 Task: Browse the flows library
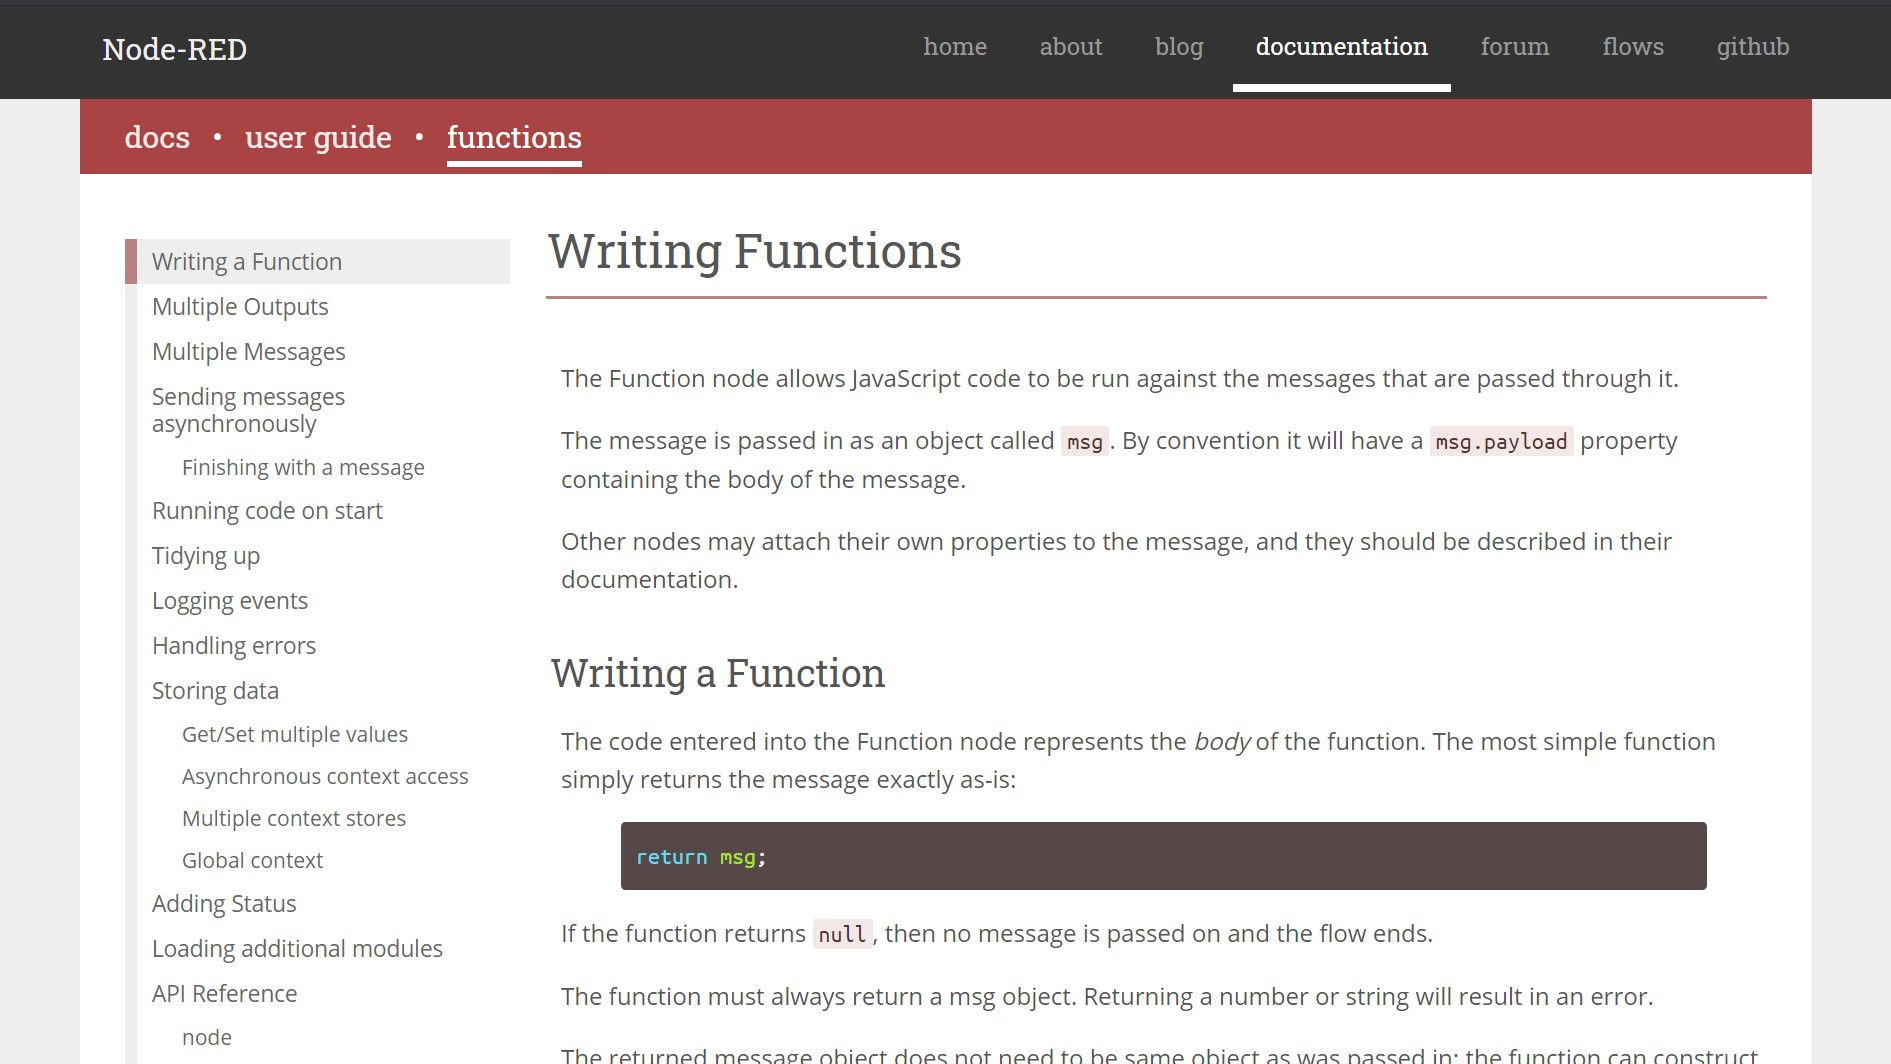1633,46
